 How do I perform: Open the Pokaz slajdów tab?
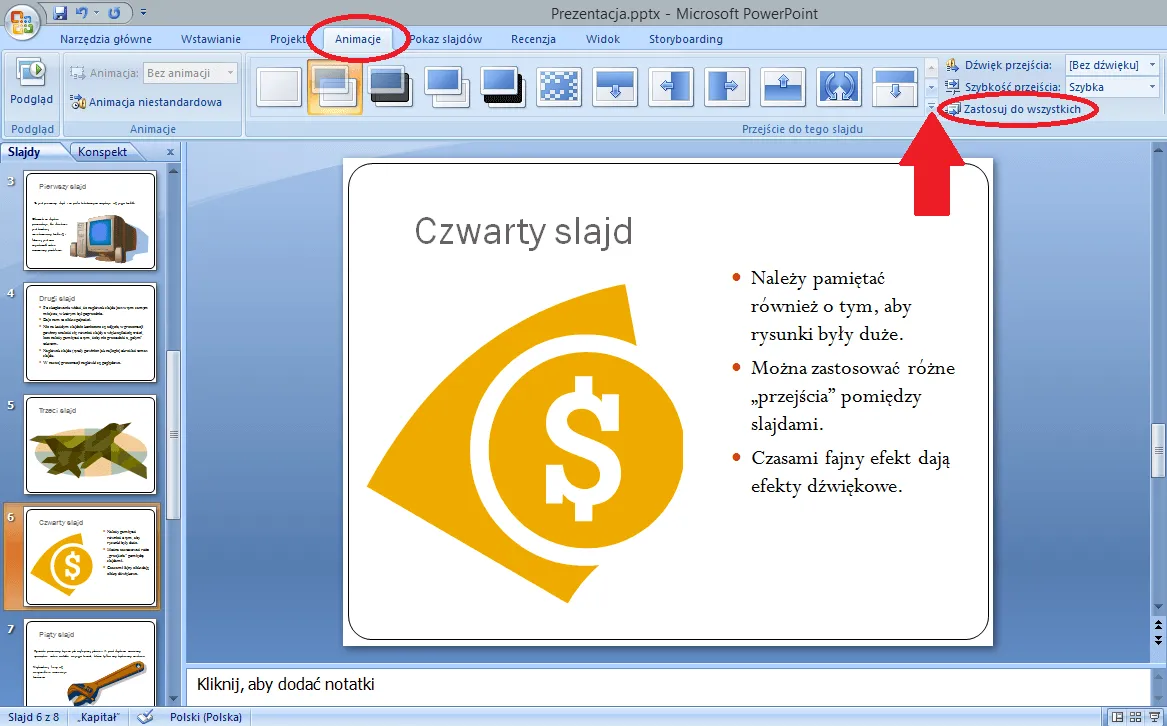pyautogui.click(x=446, y=39)
